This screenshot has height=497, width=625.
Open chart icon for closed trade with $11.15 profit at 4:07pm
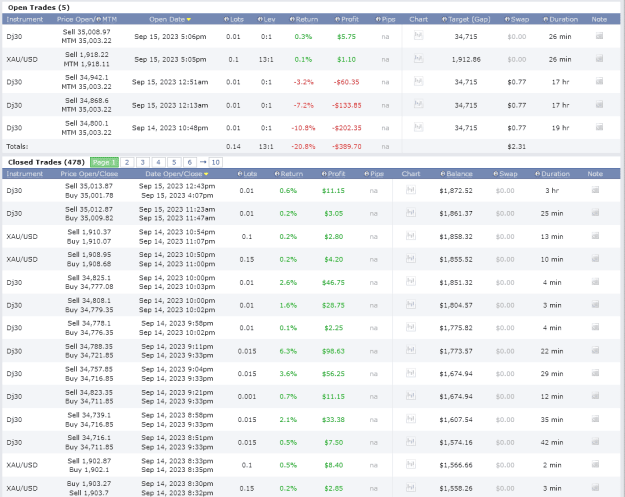(x=411, y=190)
